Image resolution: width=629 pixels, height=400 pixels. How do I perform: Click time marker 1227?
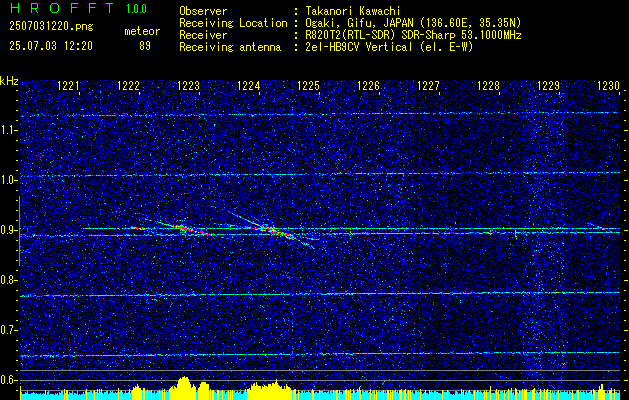click(428, 85)
